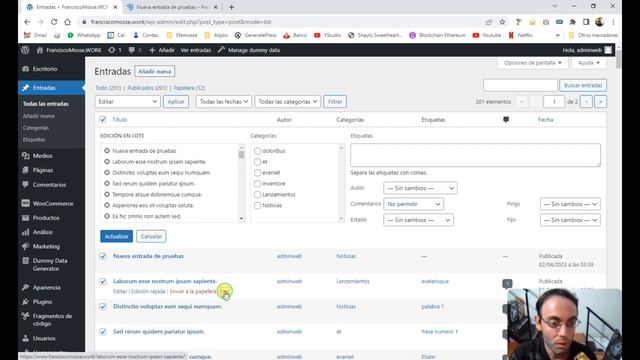Go to Escritorio dashboard in sidebar
This screenshot has width=640, height=360.
pyautogui.click(x=45, y=69)
